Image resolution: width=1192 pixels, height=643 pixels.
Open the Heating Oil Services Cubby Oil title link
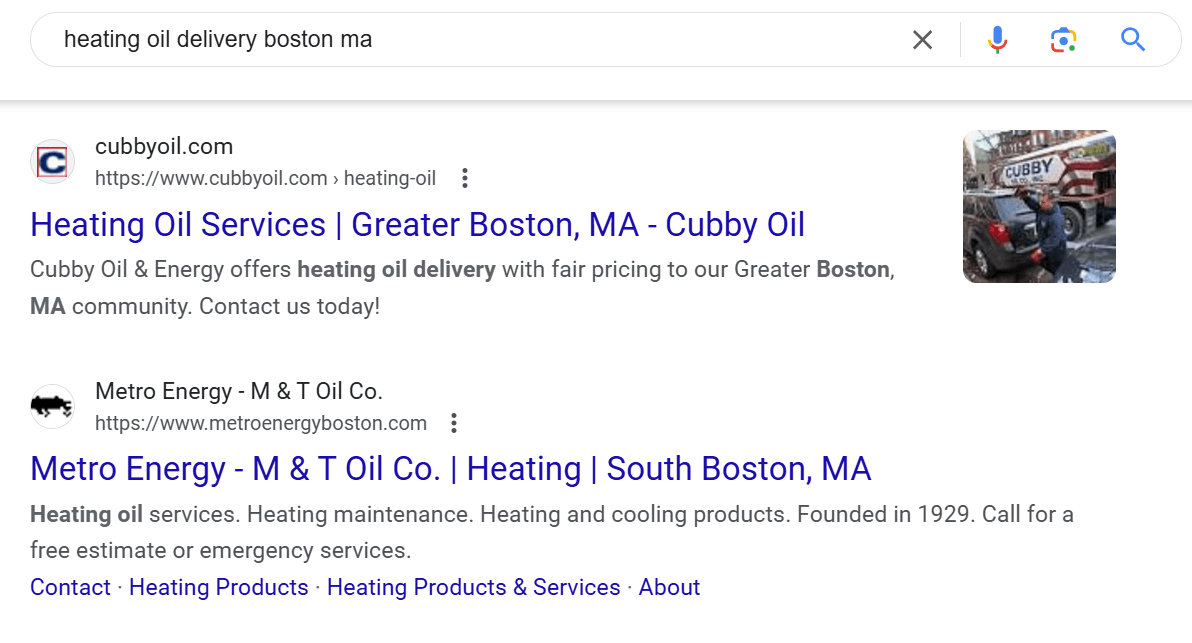[417, 224]
